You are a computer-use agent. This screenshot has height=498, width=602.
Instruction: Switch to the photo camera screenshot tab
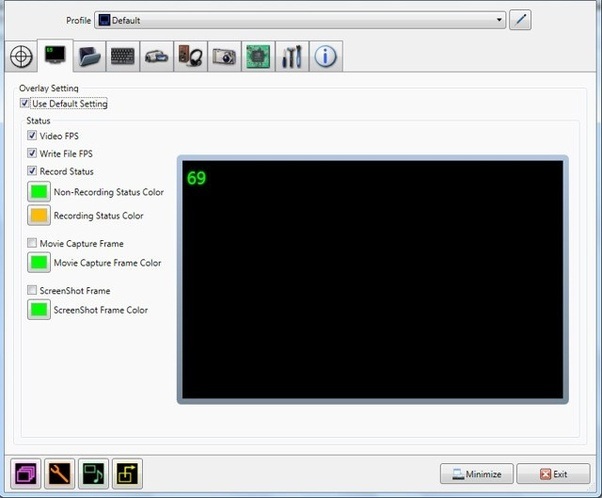pyautogui.click(x=224, y=57)
